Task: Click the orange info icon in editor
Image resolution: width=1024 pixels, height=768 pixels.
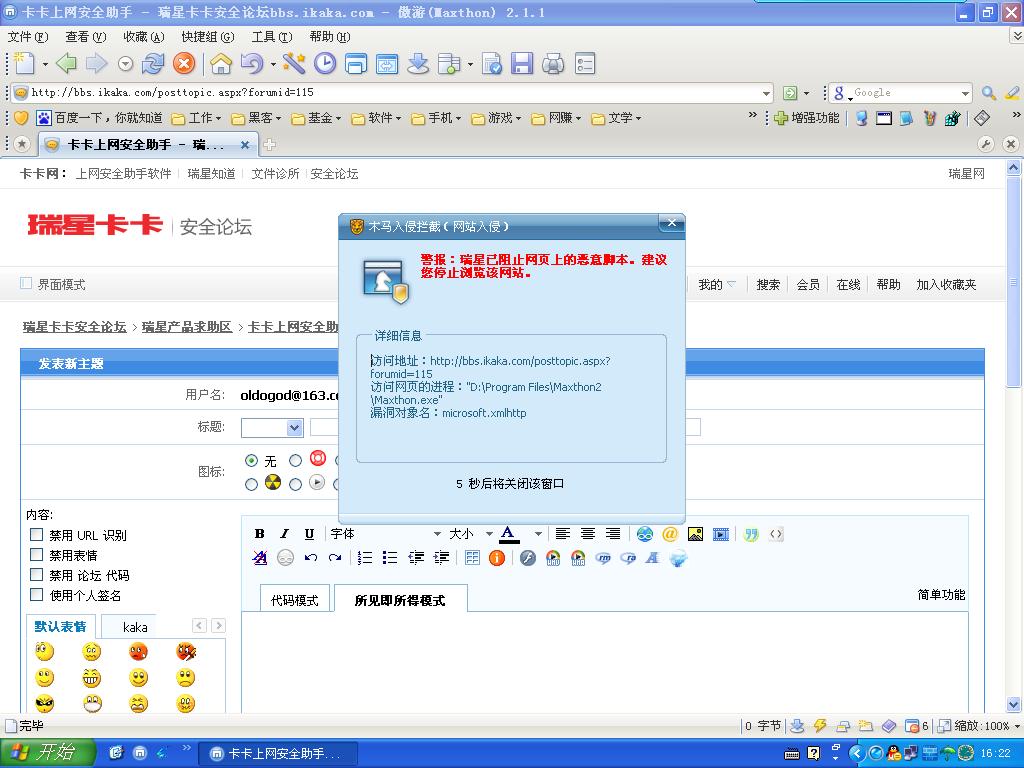Action: [x=497, y=558]
